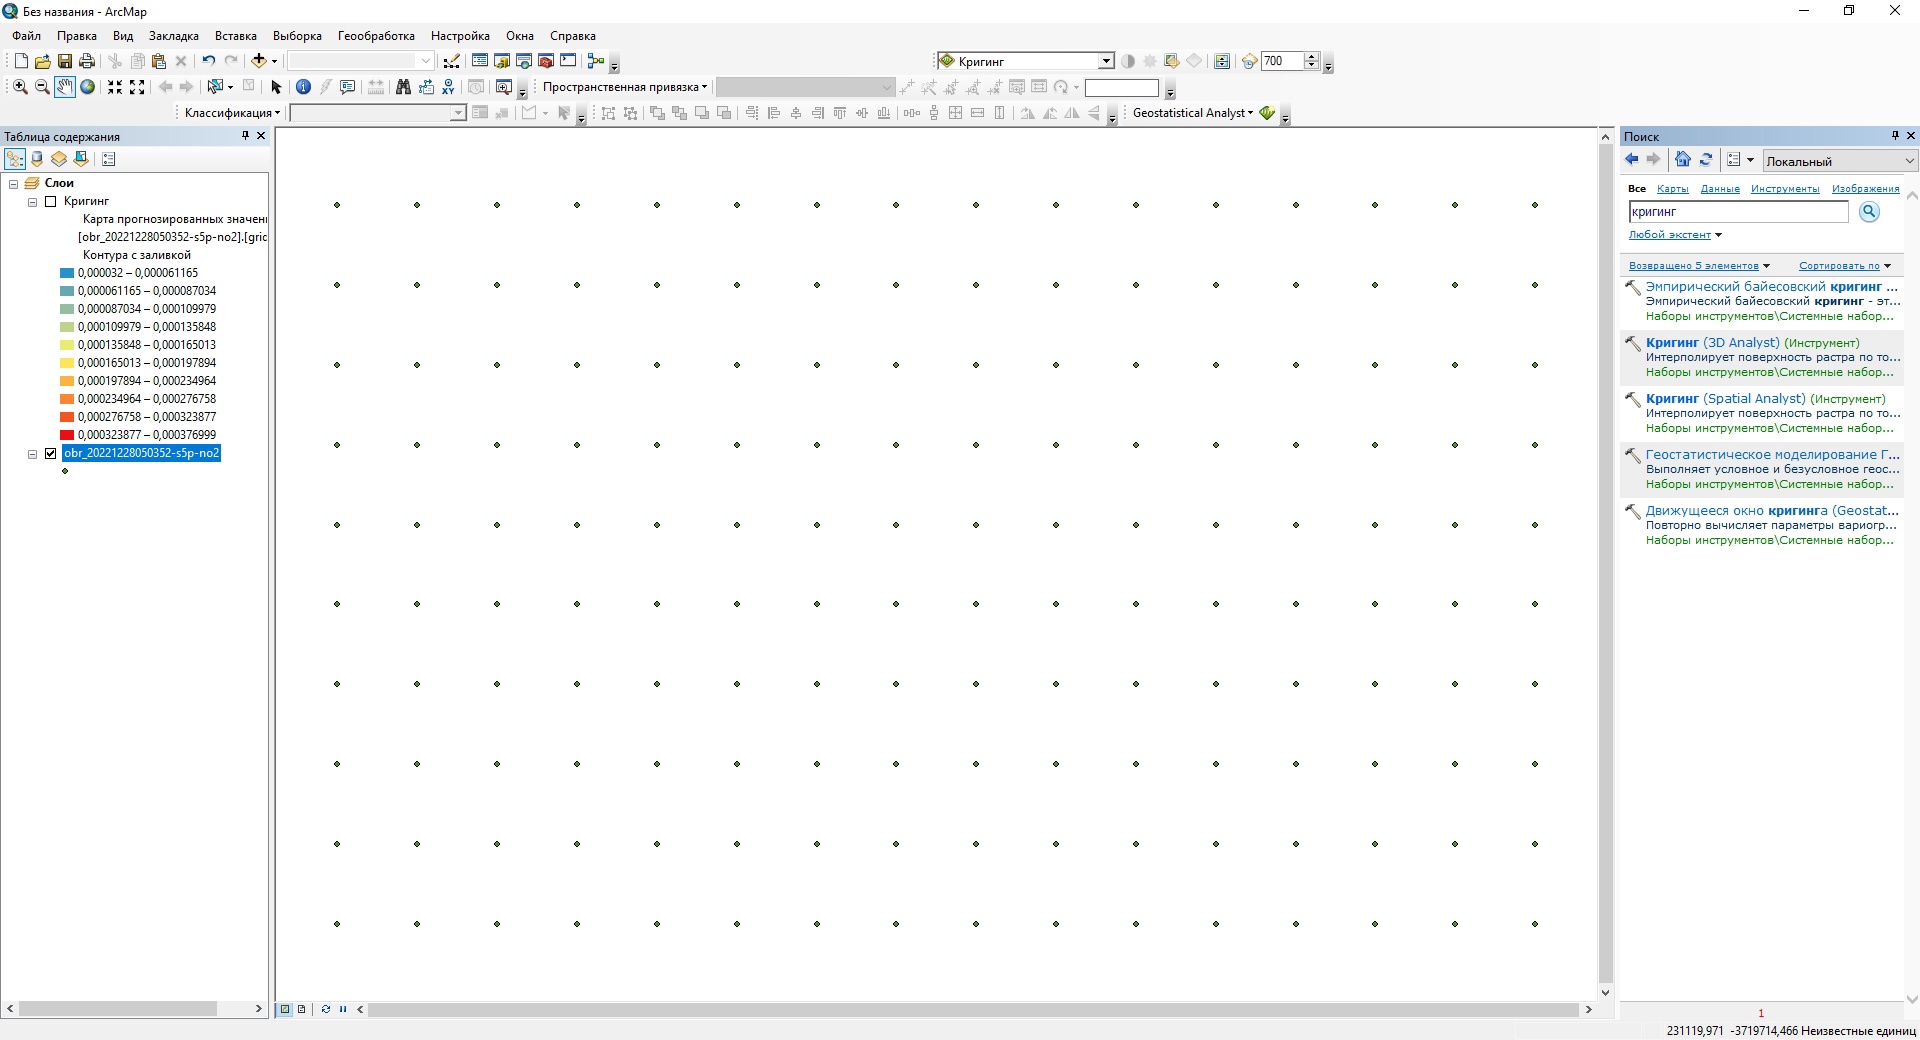Filter search results by Данные
This screenshot has width=1920, height=1040.
pyautogui.click(x=1720, y=188)
